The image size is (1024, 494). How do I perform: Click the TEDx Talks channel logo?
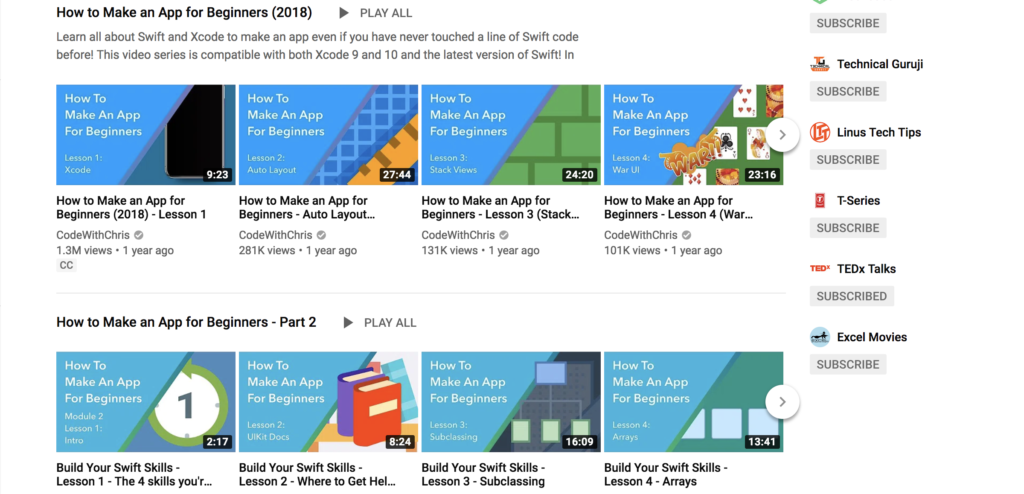(x=820, y=269)
